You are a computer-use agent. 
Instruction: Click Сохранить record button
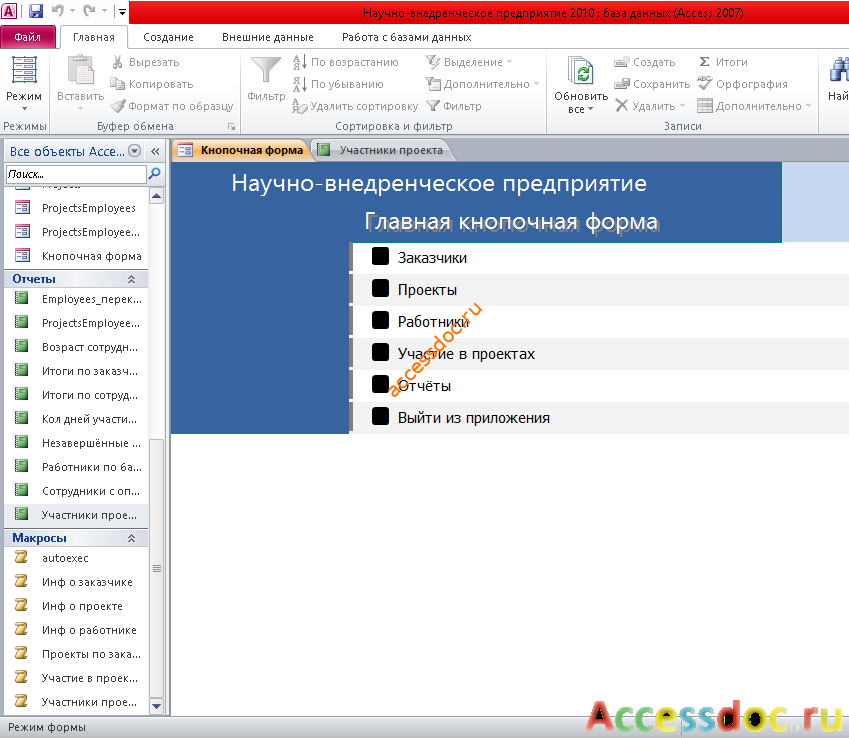tap(652, 84)
